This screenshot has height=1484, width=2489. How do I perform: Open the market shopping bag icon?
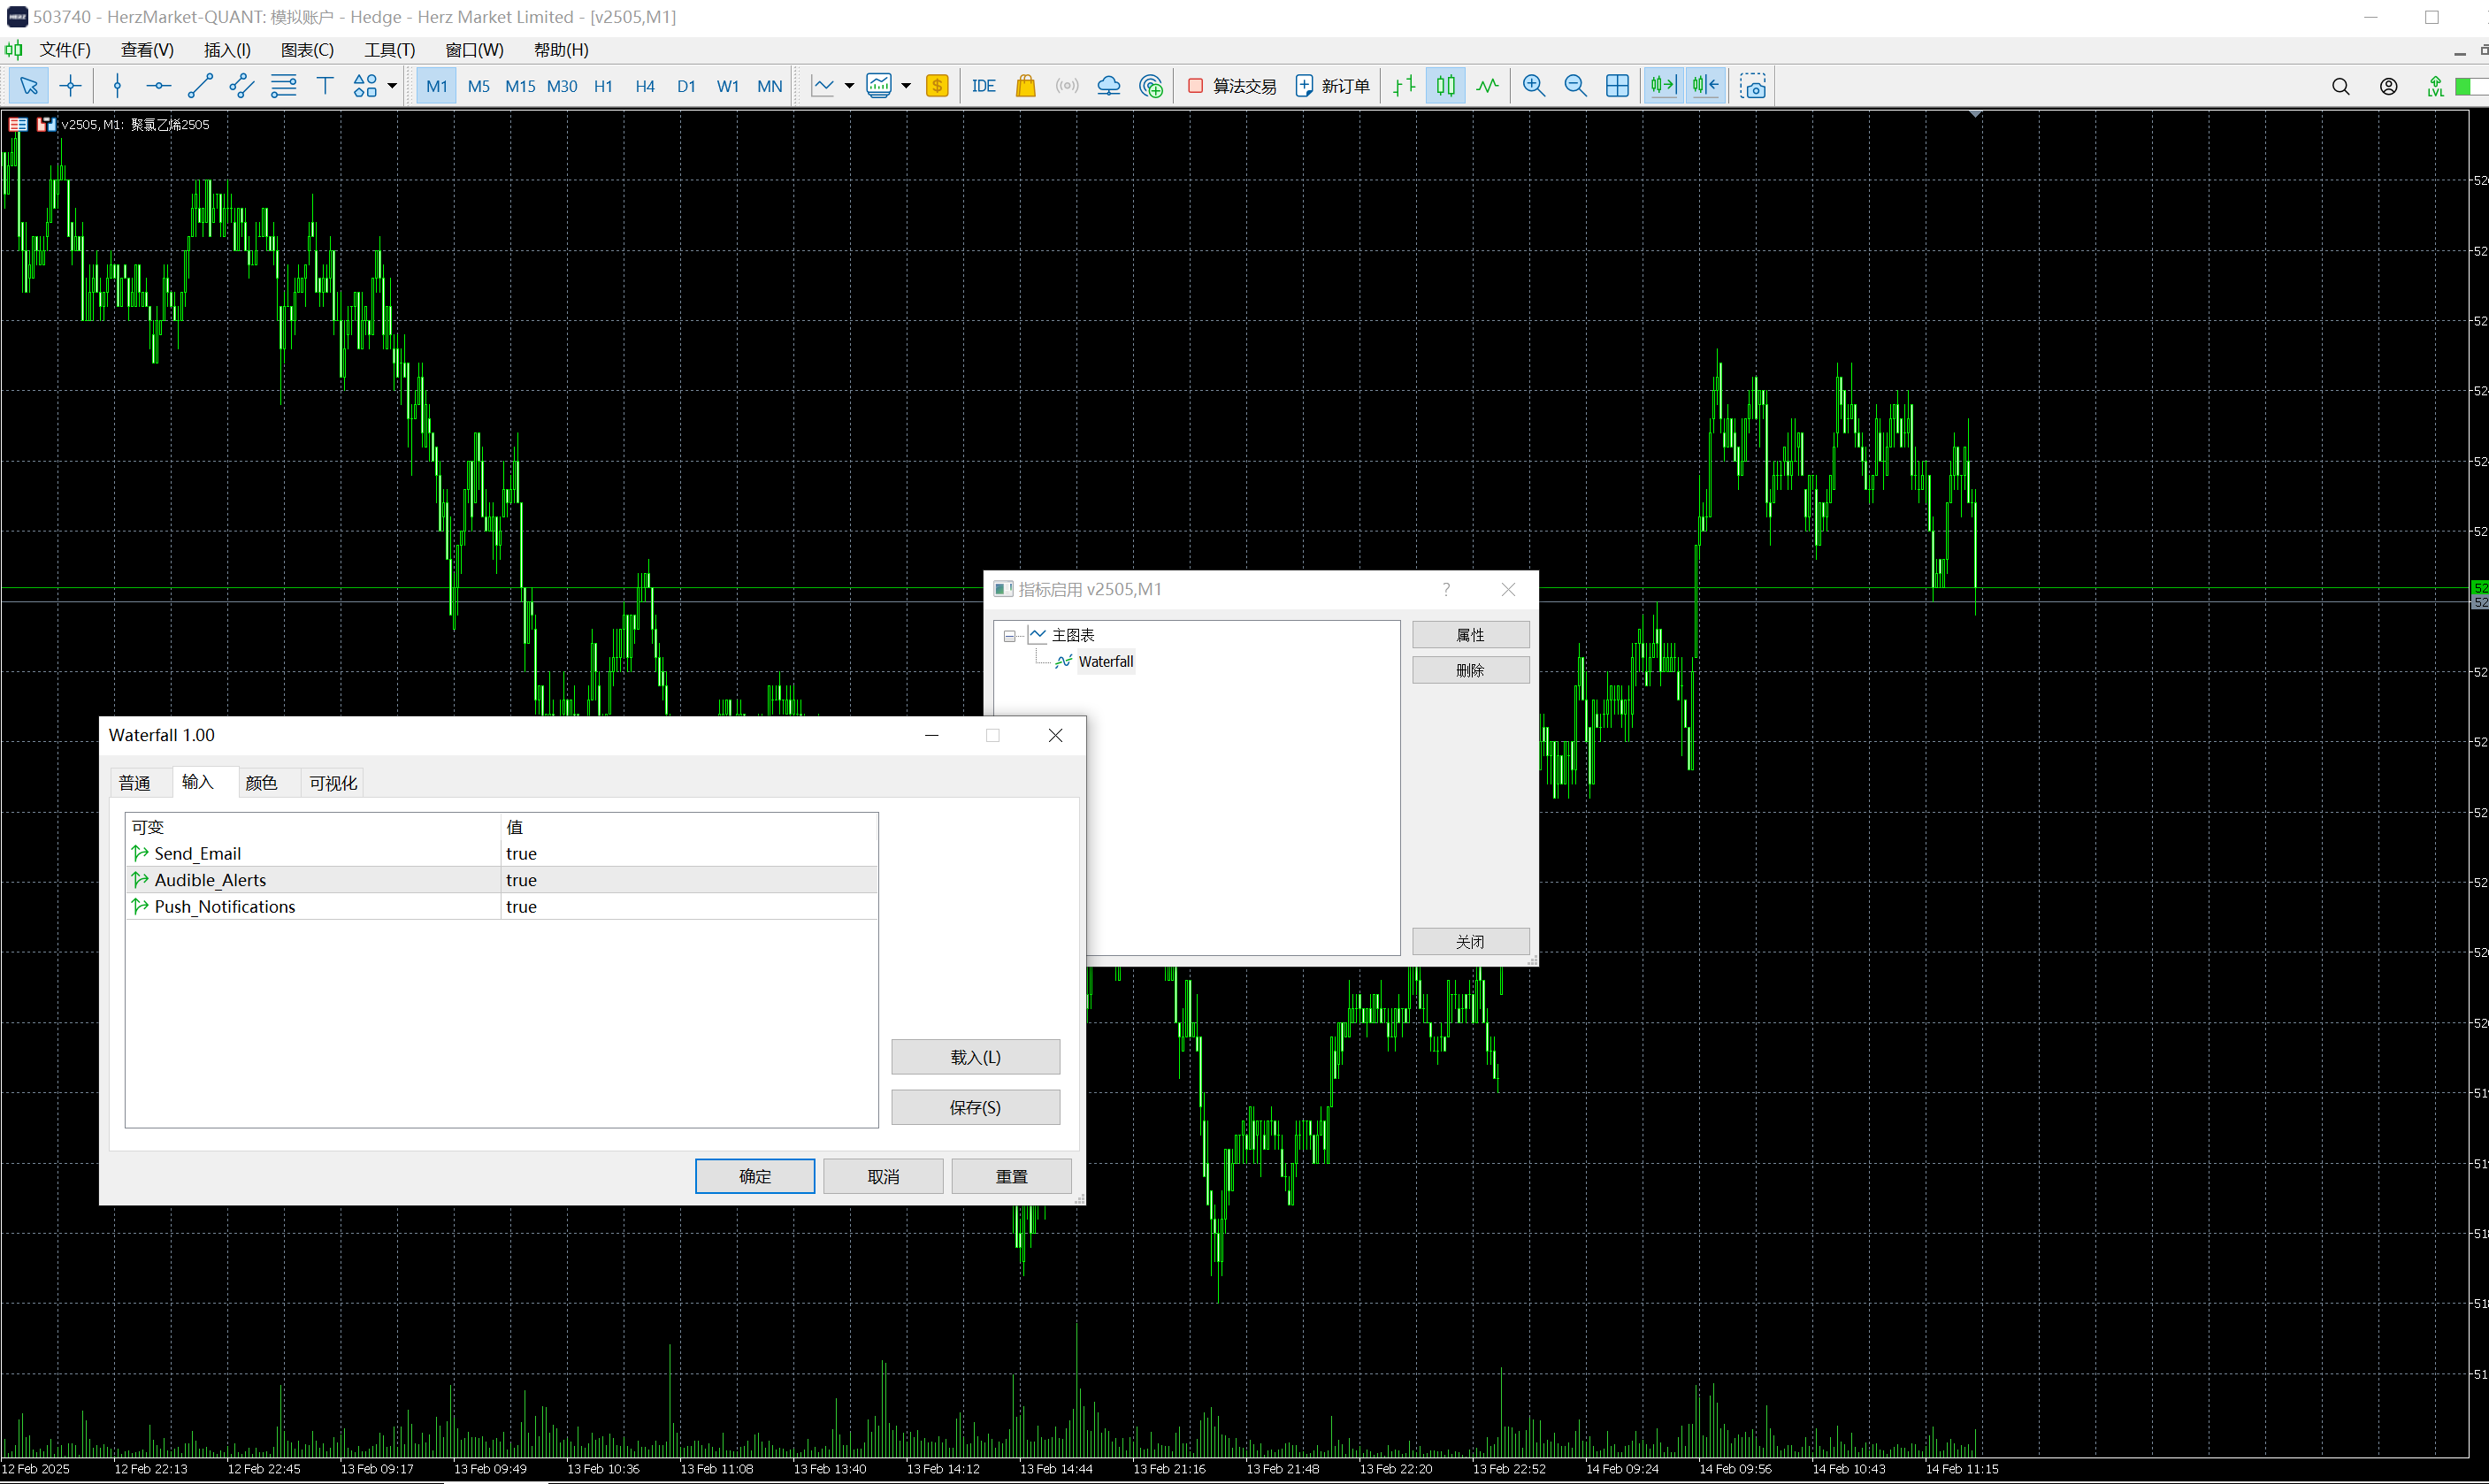click(x=1025, y=86)
